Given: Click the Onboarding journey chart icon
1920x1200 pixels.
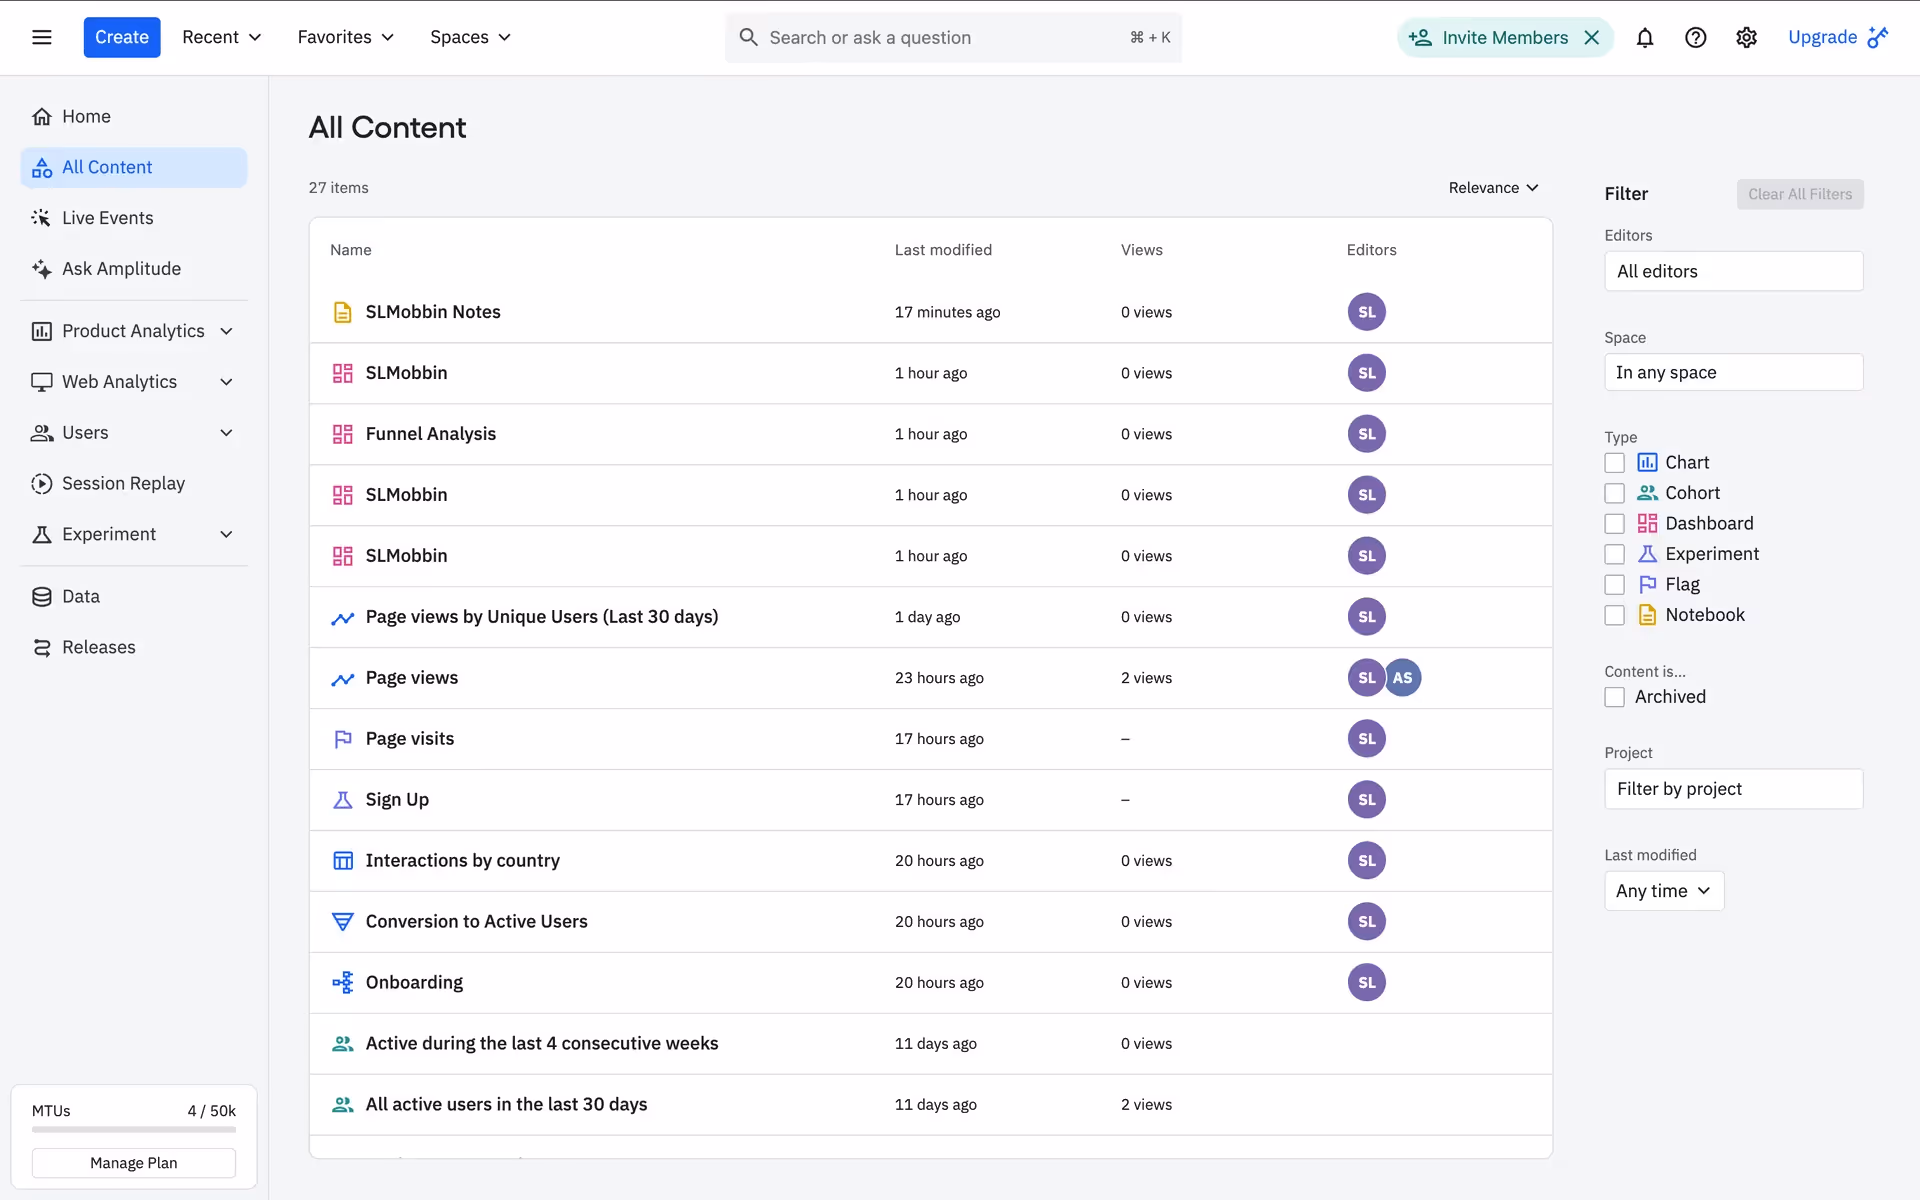Looking at the screenshot, I should coord(342,983).
